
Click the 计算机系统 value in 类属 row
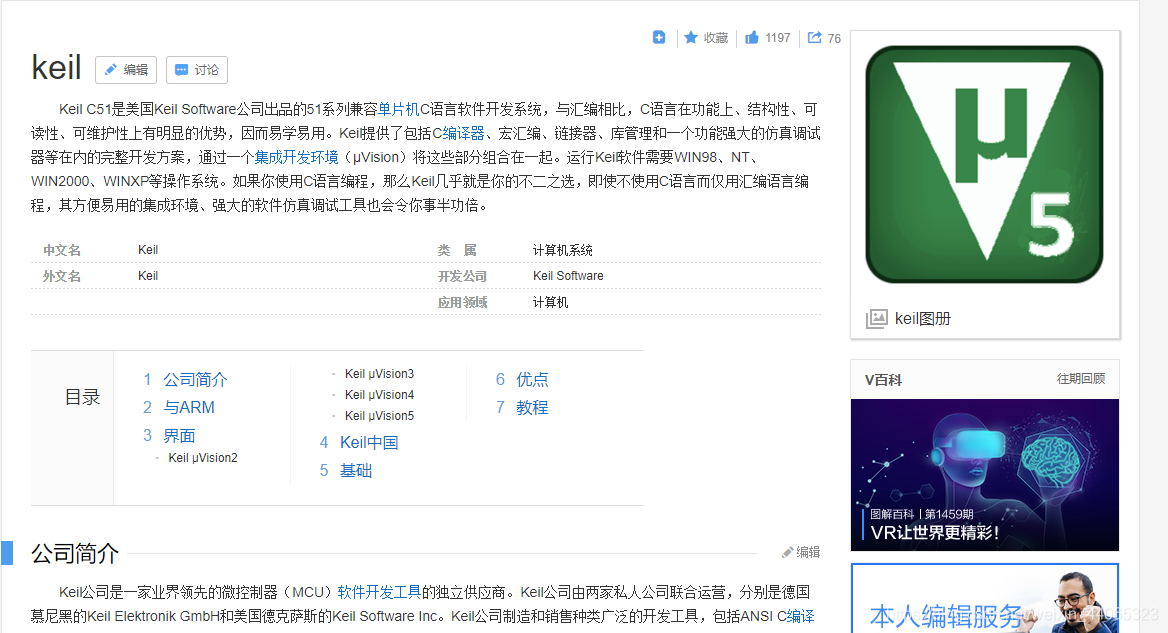(562, 250)
